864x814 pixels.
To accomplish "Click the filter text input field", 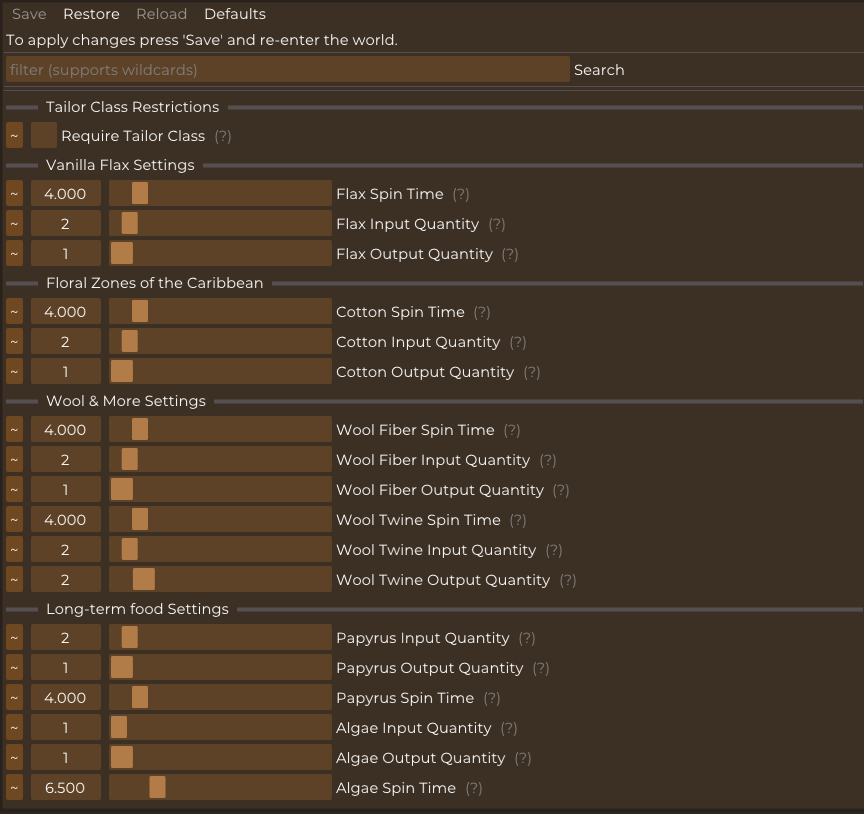I will tap(287, 70).
